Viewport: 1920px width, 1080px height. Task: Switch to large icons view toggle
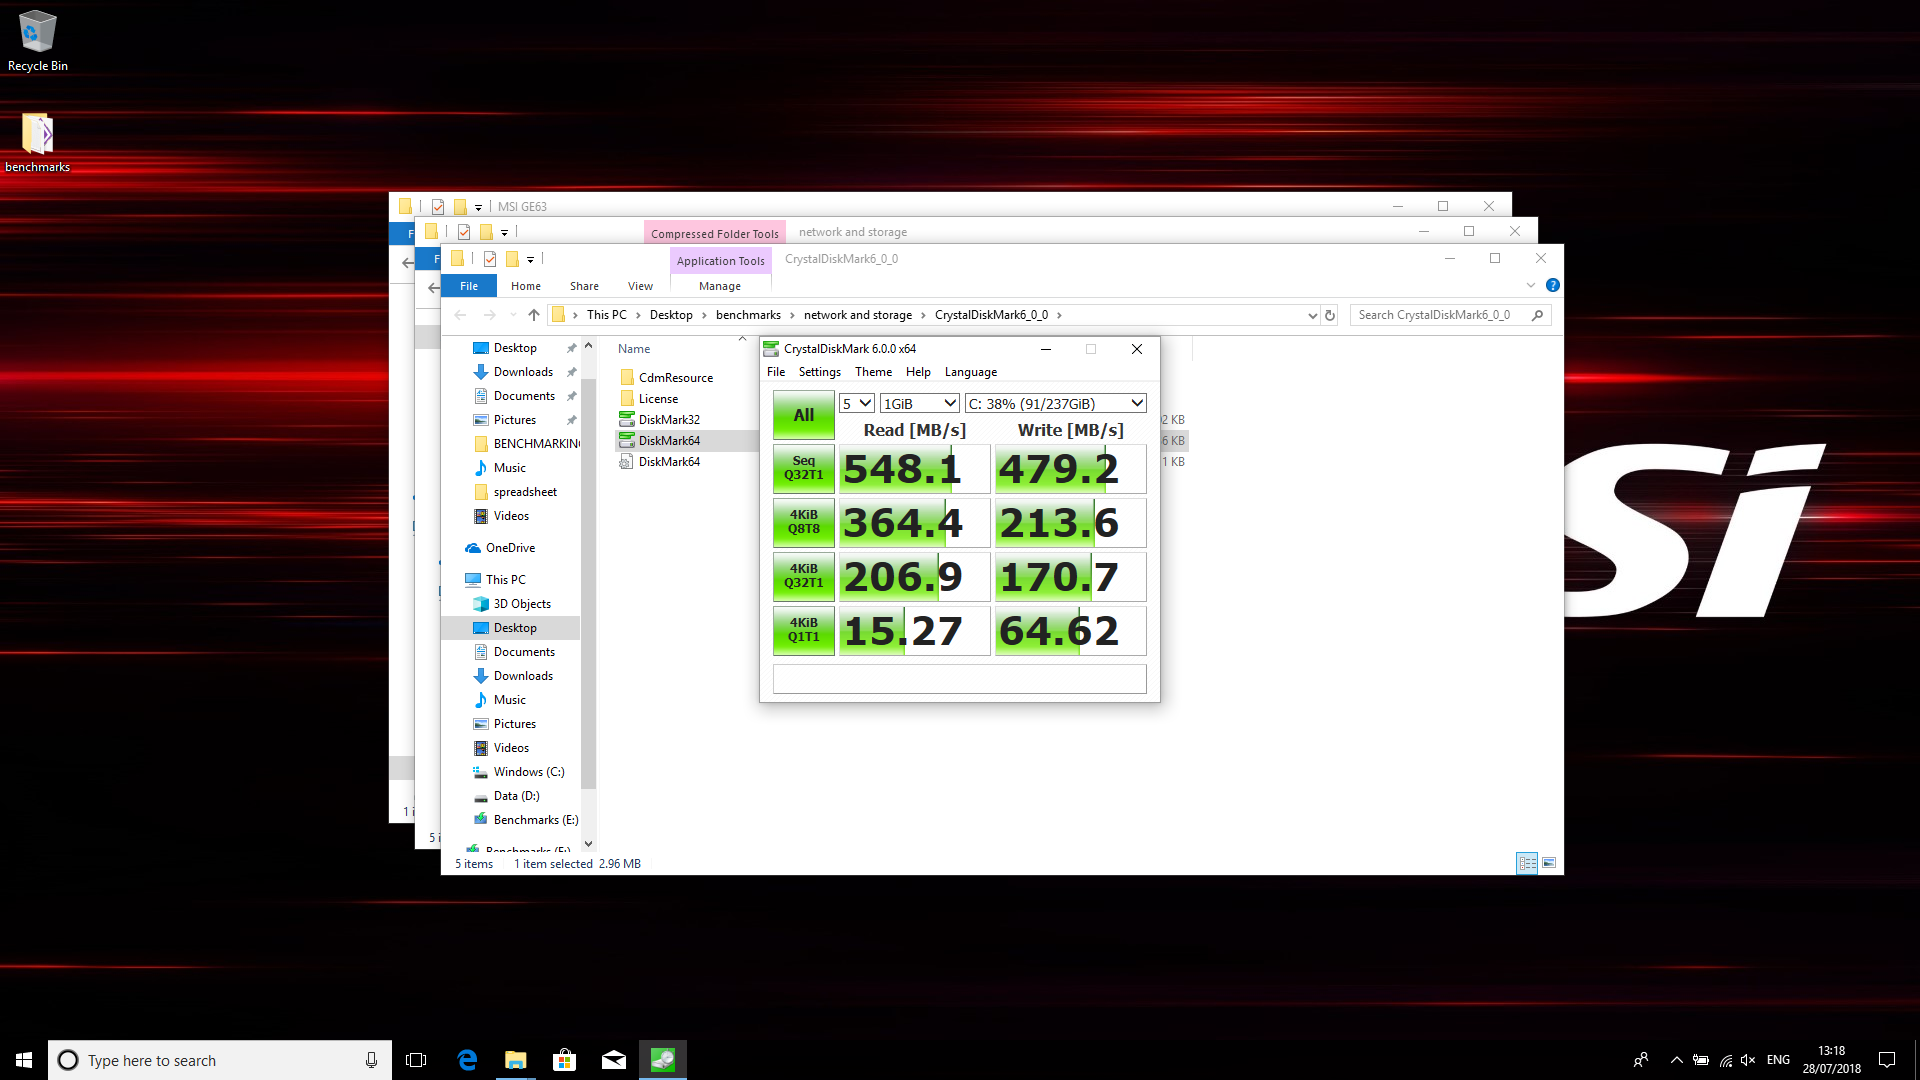click(1549, 863)
